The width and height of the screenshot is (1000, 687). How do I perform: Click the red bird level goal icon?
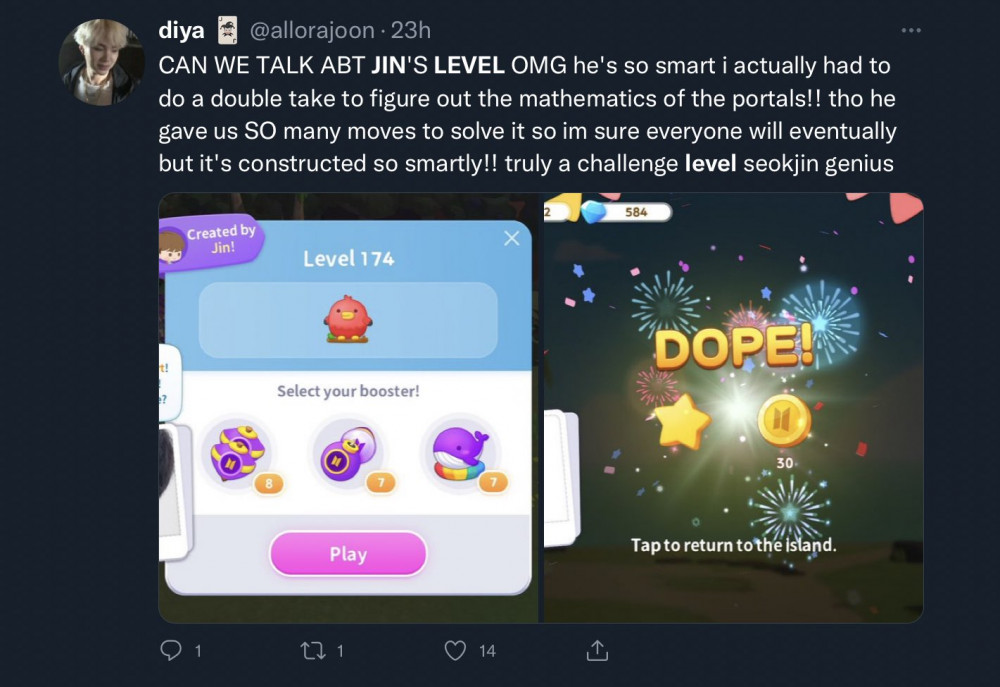pos(347,319)
